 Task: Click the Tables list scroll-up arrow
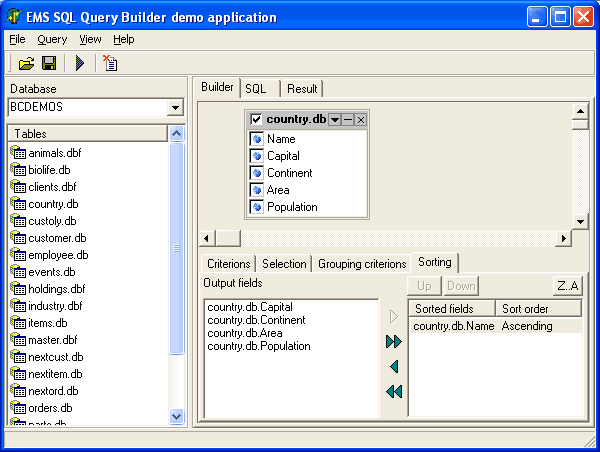[x=176, y=134]
